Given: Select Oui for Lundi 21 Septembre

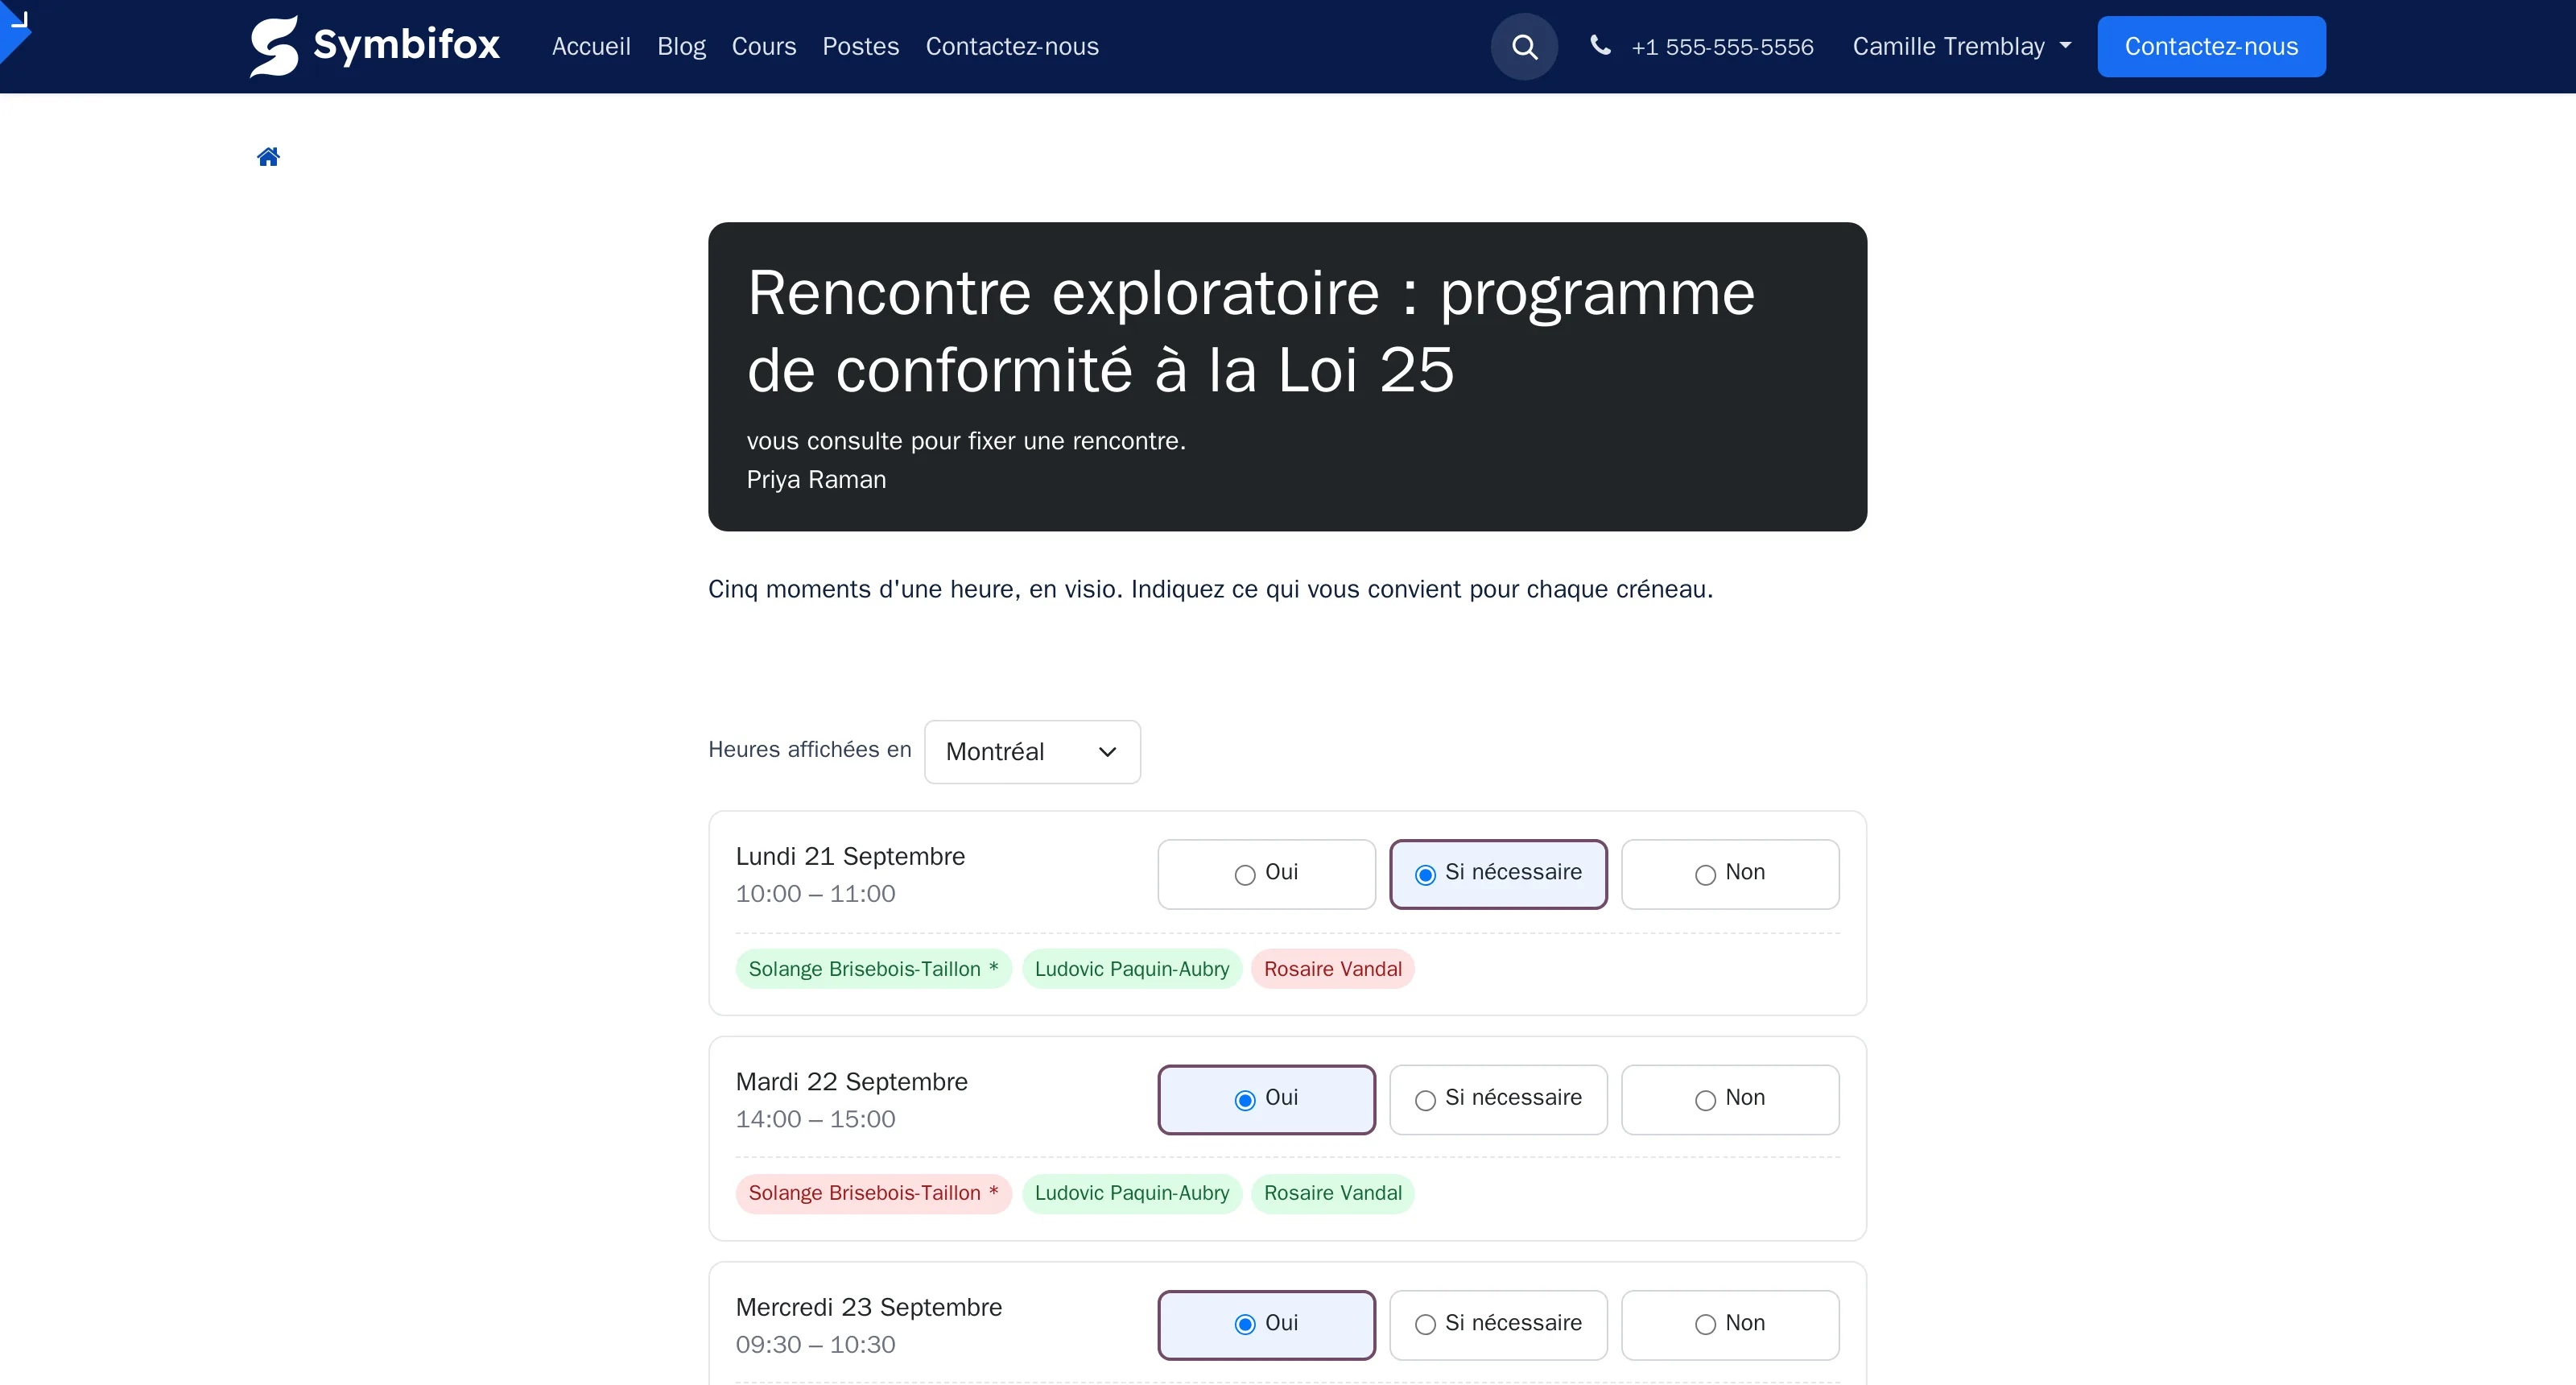Looking at the screenshot, I should [x=1266, y=874].
